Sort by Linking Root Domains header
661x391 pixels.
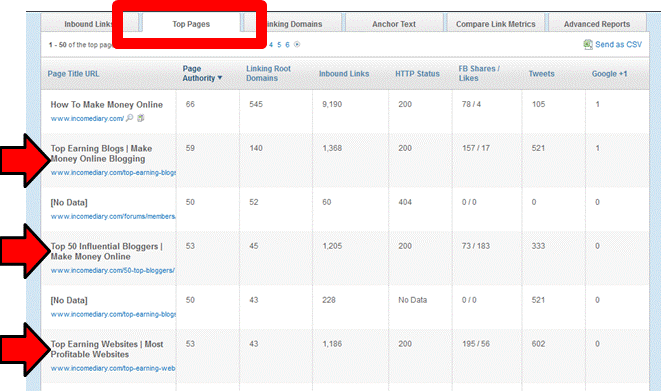click(x=269, y=73)
